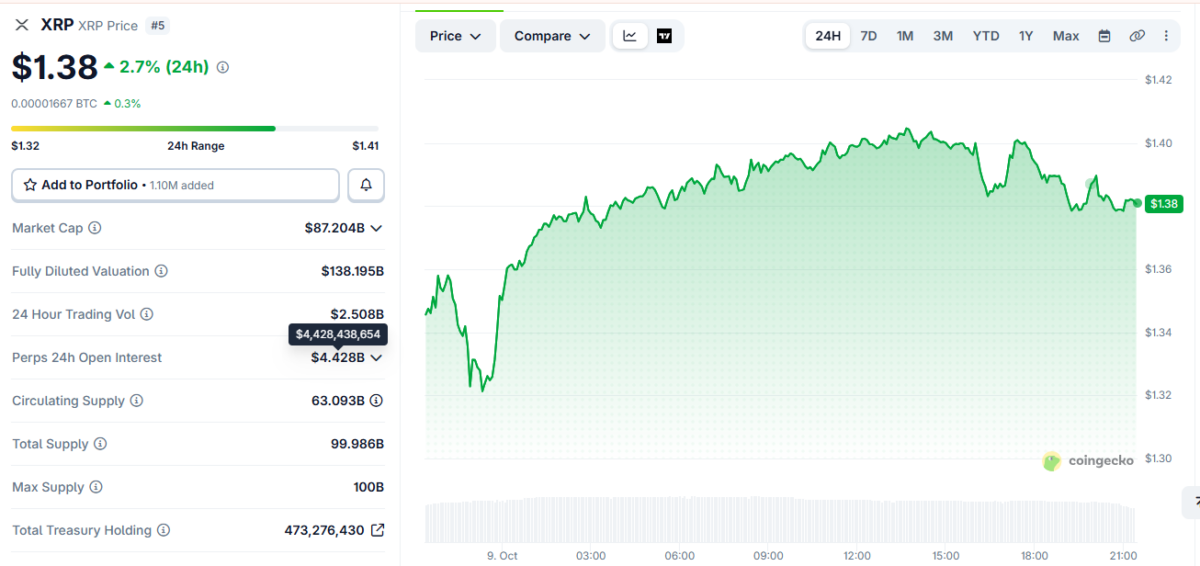
Task: Click the $1.41 range high label
Action: pos(365,146)
